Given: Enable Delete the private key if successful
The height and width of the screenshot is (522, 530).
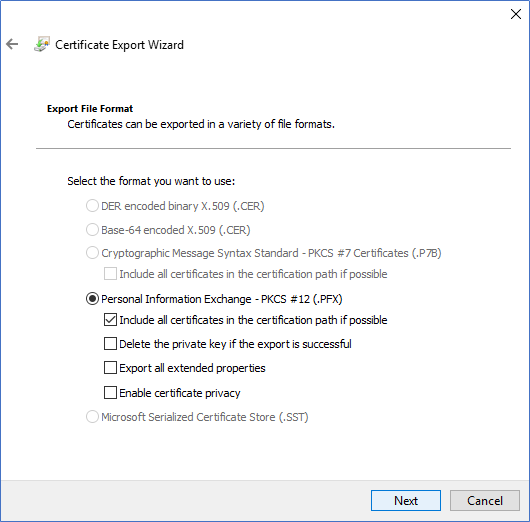Looking at the screenshot, I should (x=110, y=343).
